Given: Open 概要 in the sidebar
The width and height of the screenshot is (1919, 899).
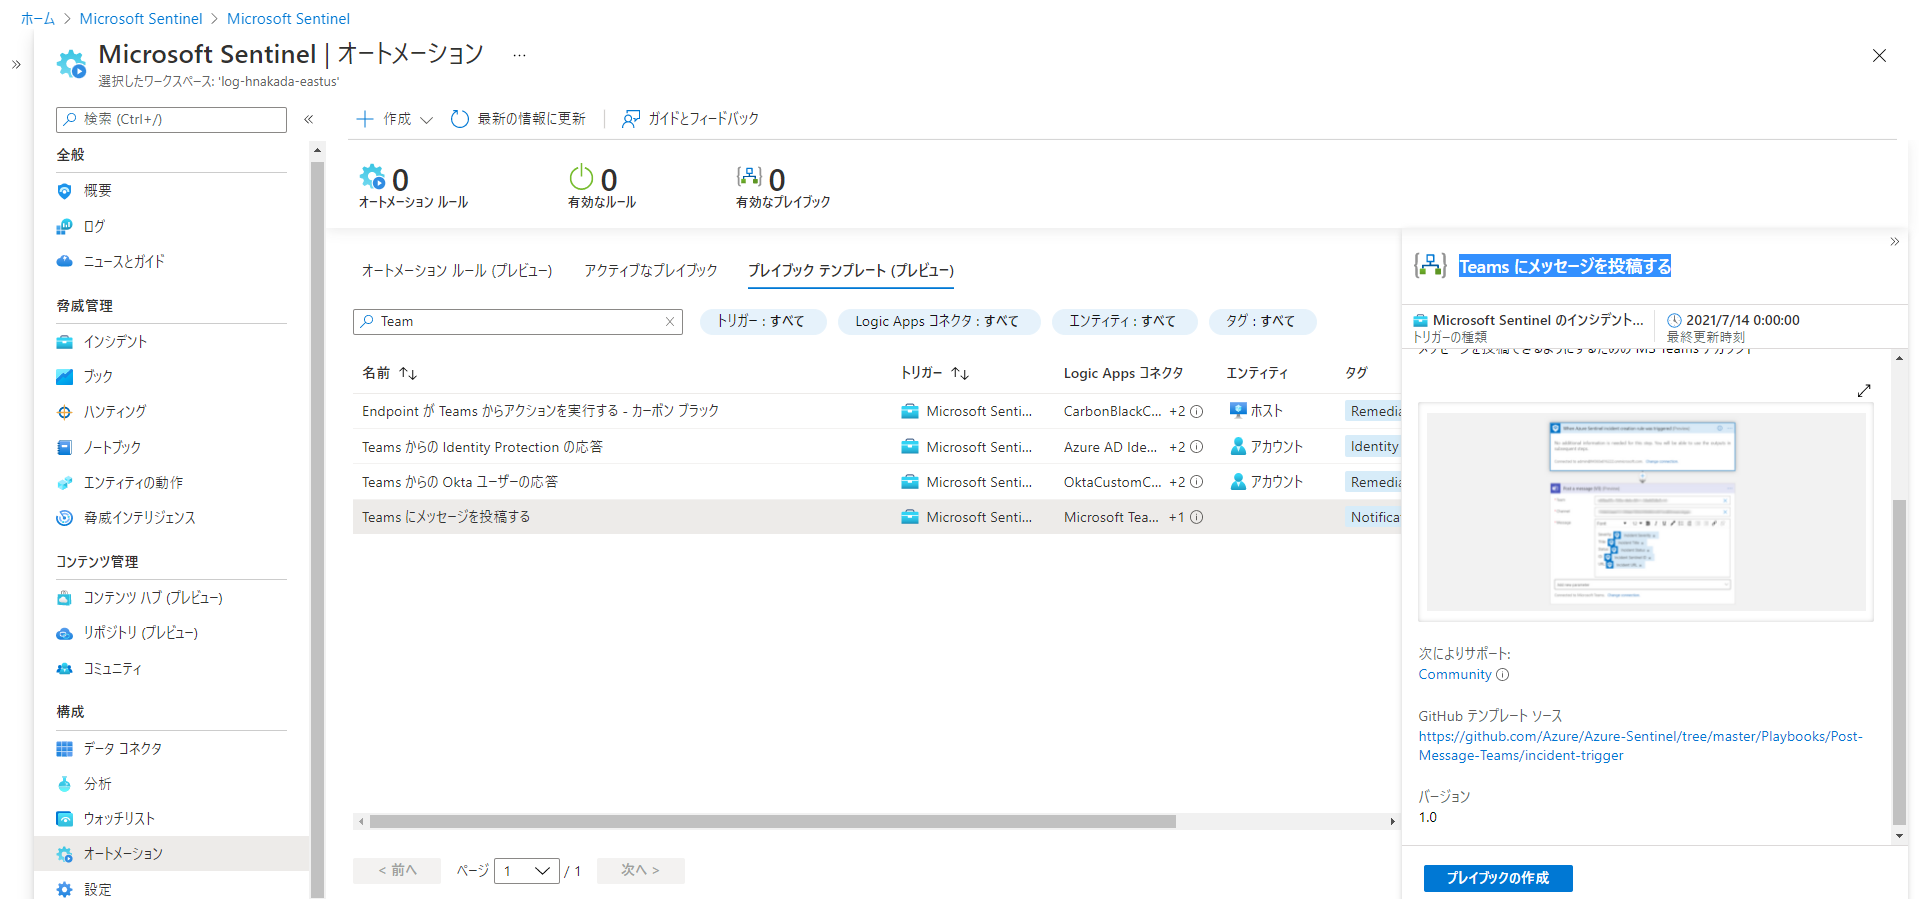Looking at the screenshot, I should pos(97,191).
